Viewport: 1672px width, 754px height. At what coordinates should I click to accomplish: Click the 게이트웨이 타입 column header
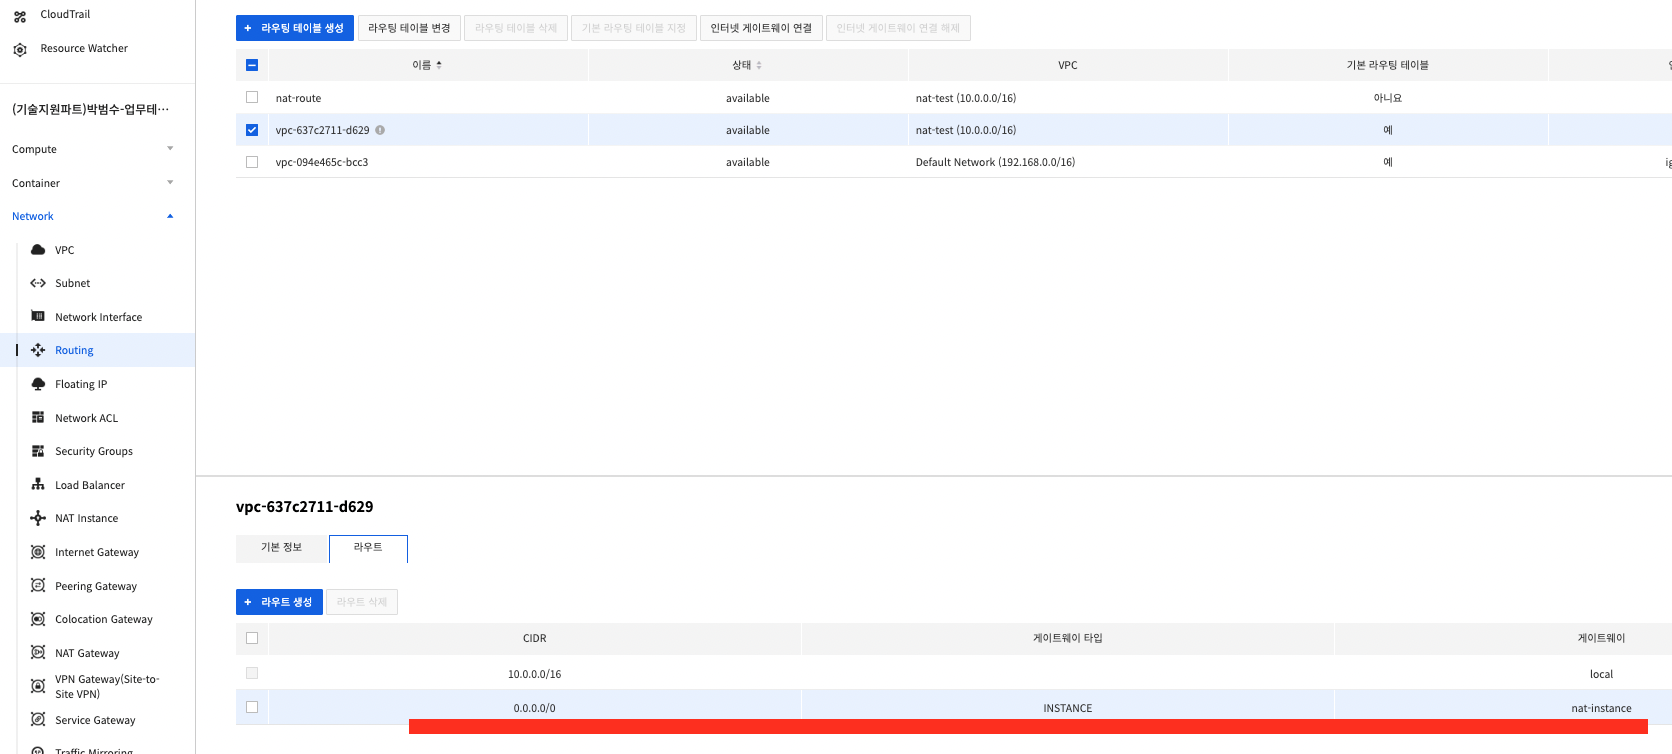click(1067, 638)
